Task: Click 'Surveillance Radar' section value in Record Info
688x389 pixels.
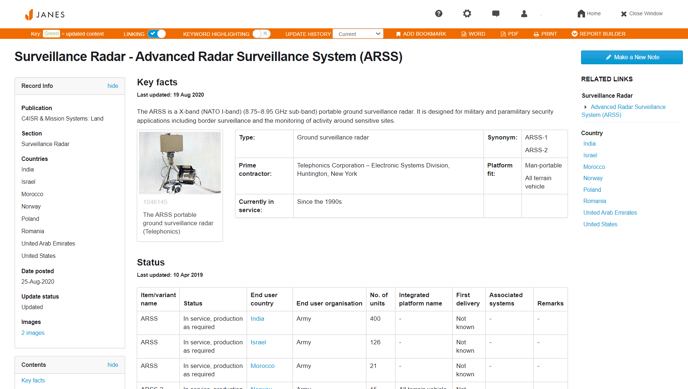Action: pos(45,144)
